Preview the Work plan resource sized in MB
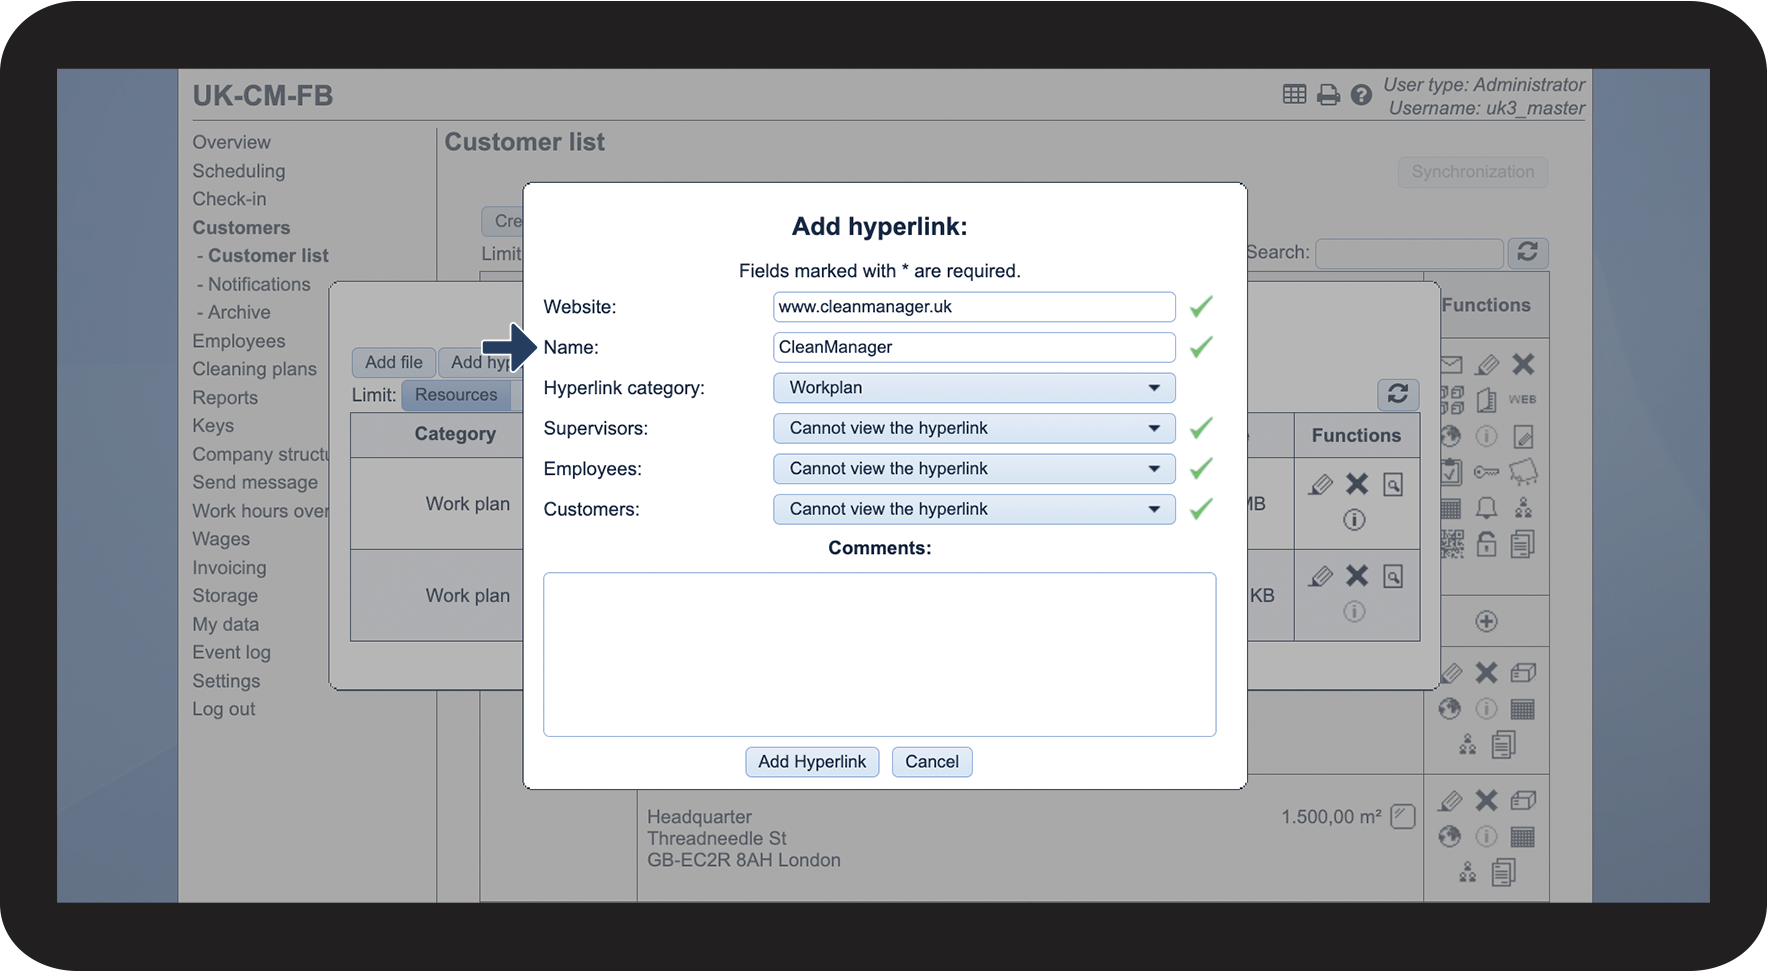Screen dimensions: 1767x971 [x=1393, y=485]
